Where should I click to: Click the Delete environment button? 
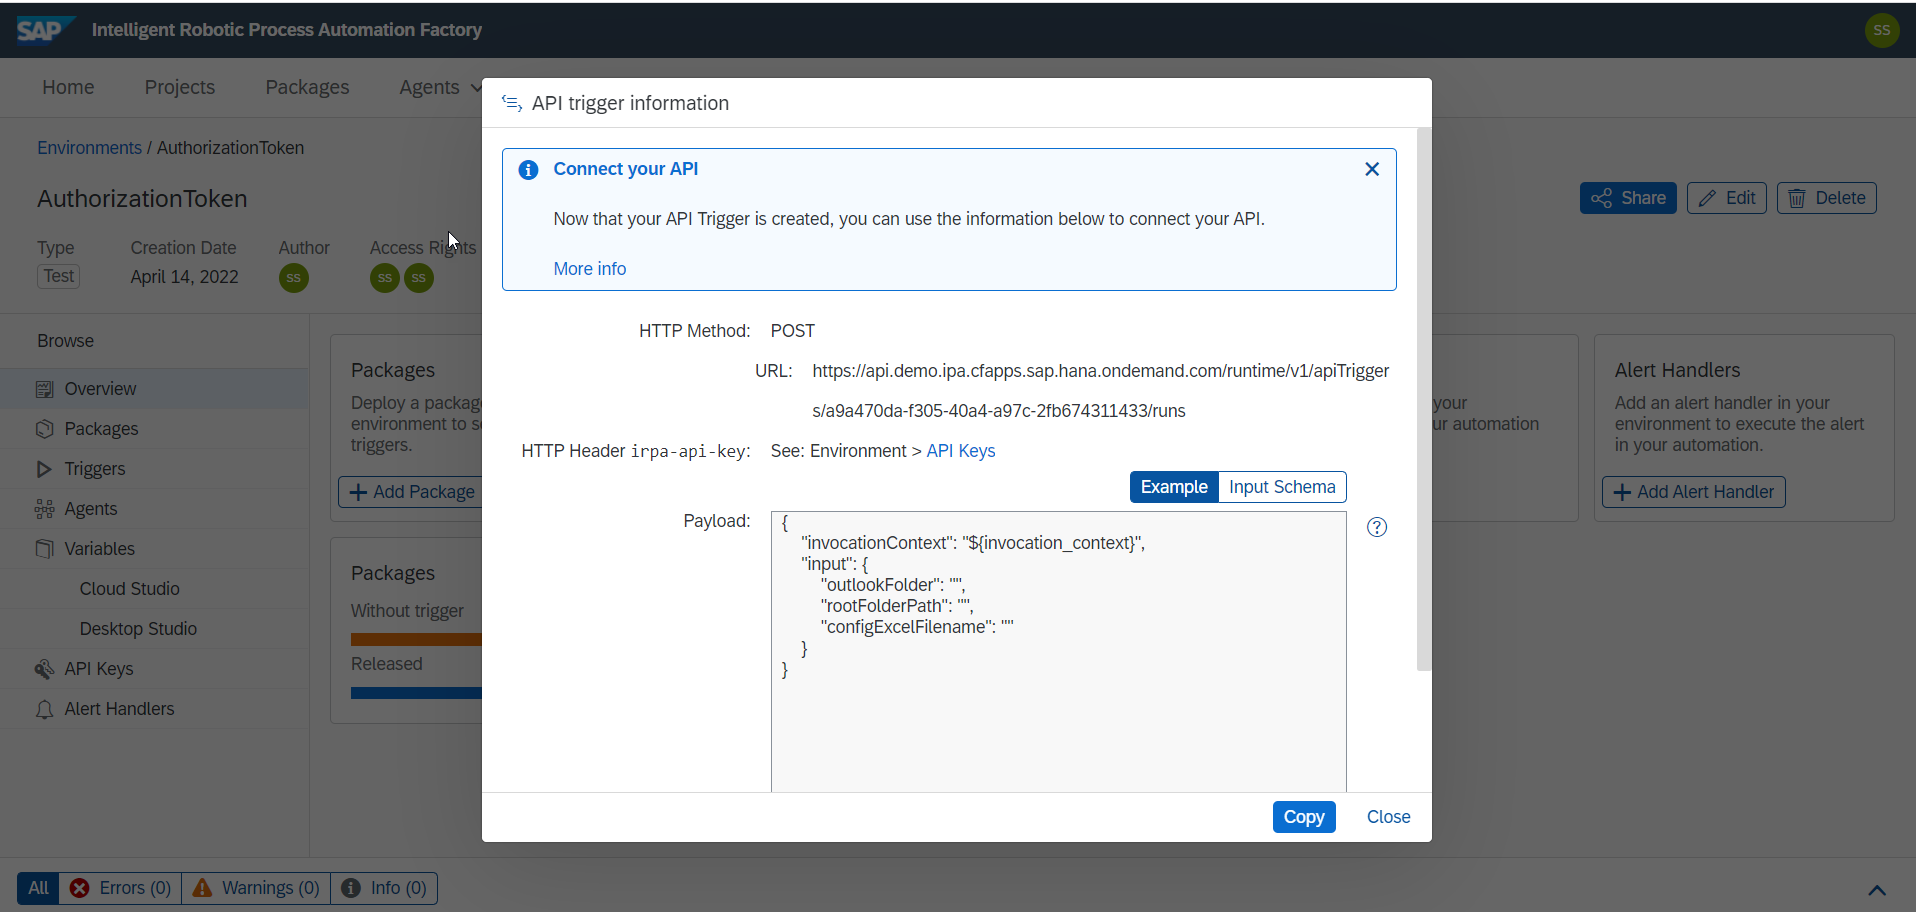pyautogui.click(x=1826, y=198)
